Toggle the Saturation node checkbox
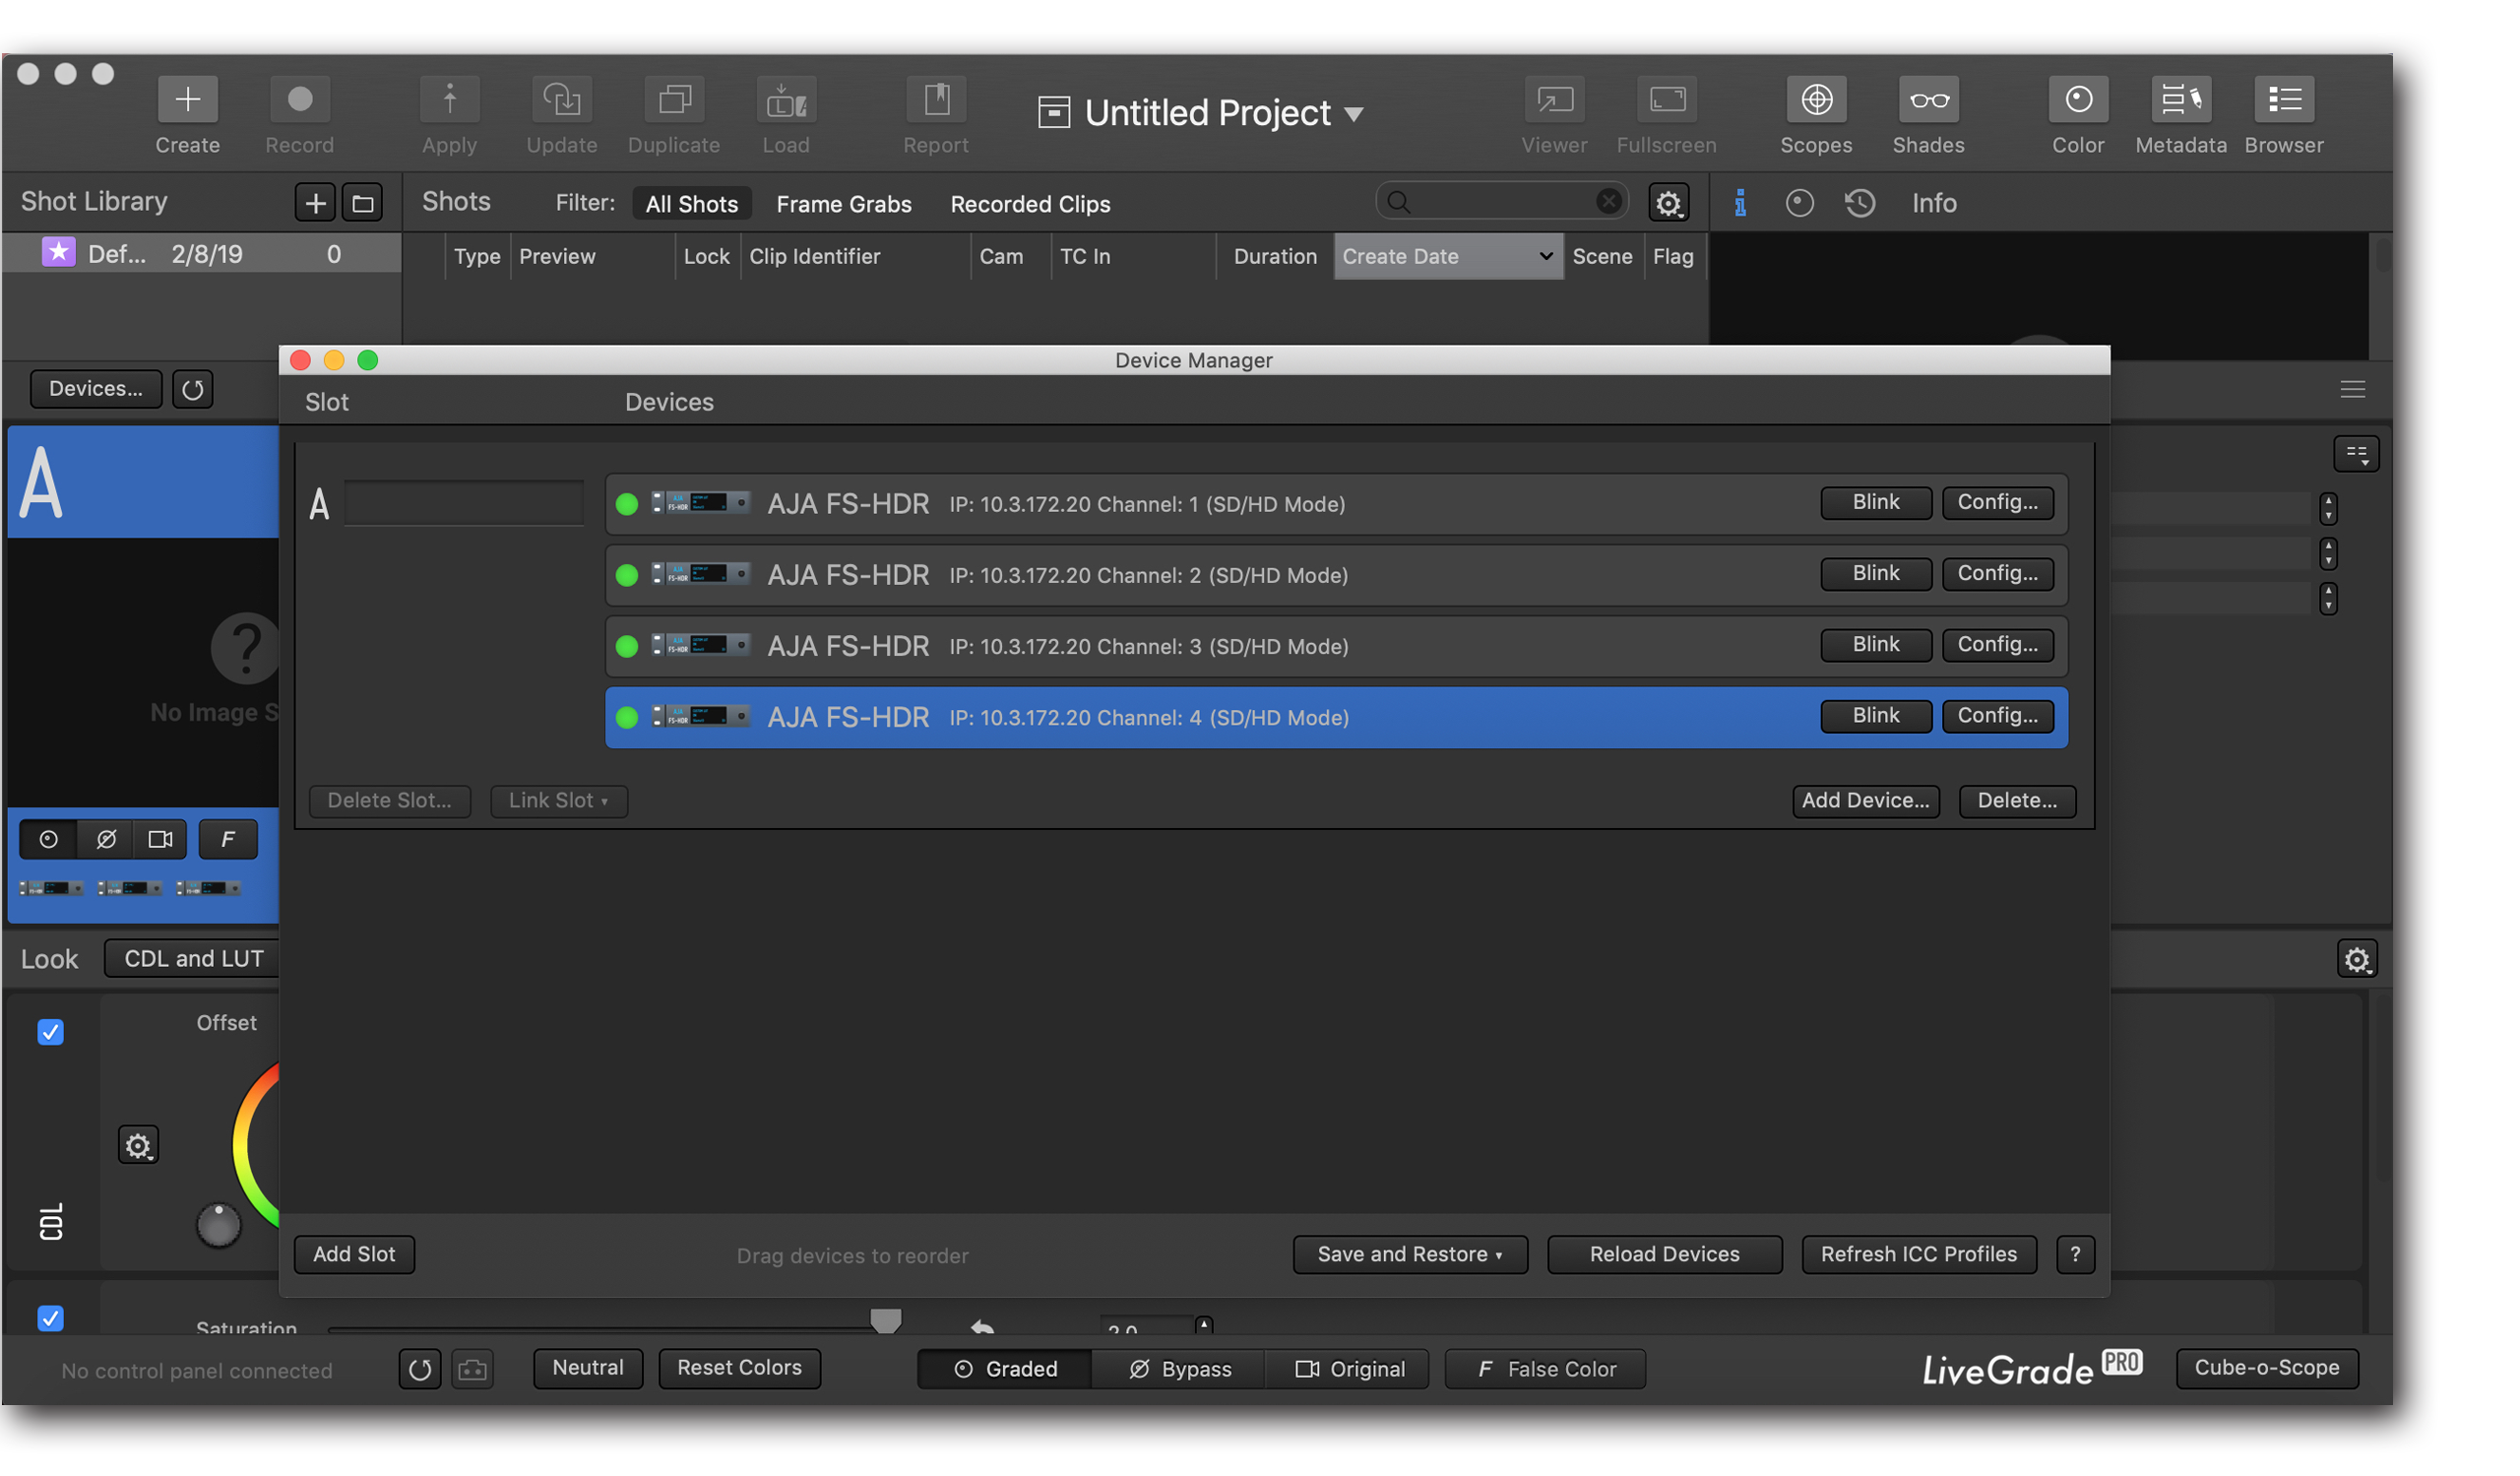 coord(50,1317)
